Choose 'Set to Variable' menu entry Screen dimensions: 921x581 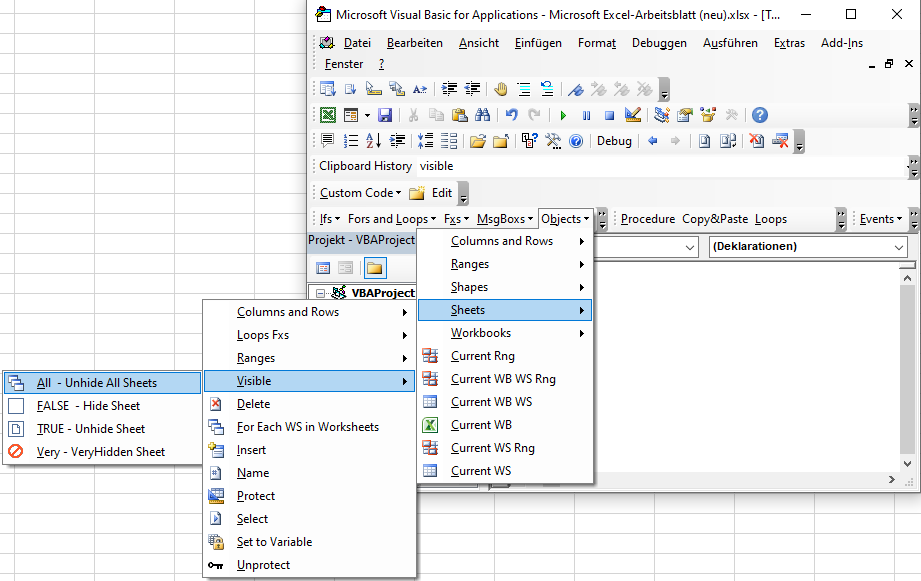(310, 542)
